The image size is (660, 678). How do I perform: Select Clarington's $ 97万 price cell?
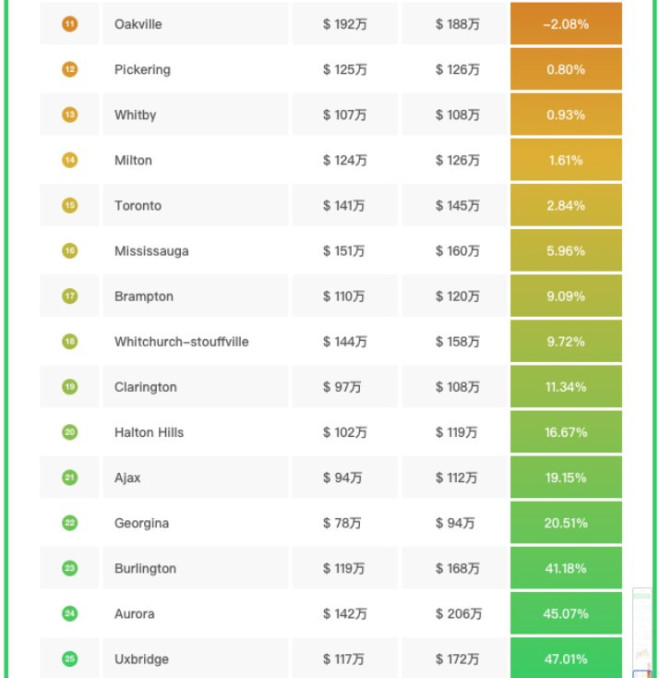pos(342,387)
